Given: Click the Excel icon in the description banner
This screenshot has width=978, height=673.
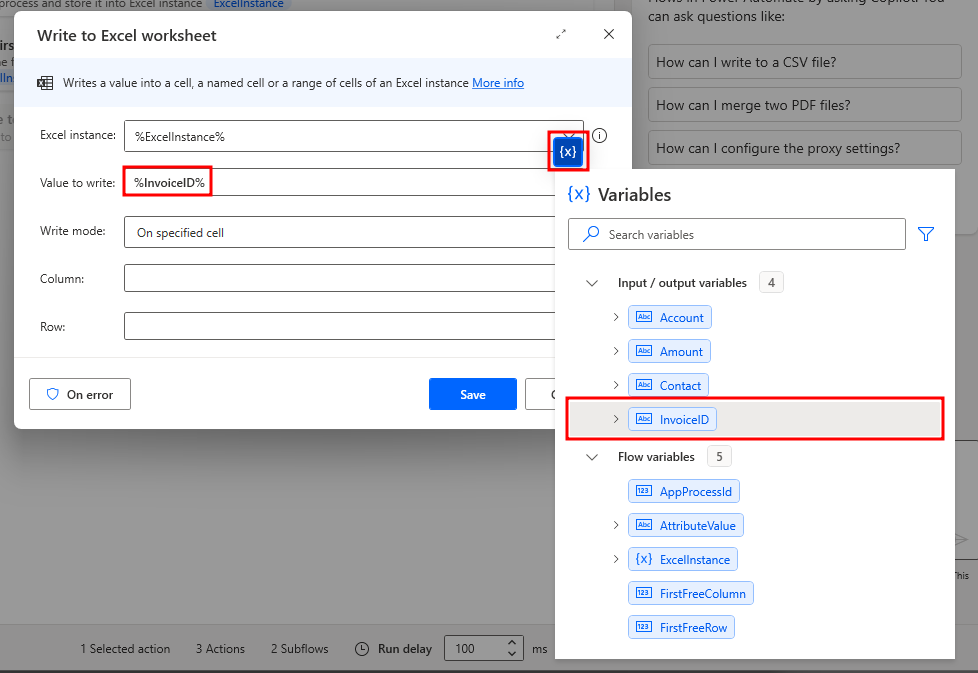Looking at the screenshot, I should tap(45, 83).
